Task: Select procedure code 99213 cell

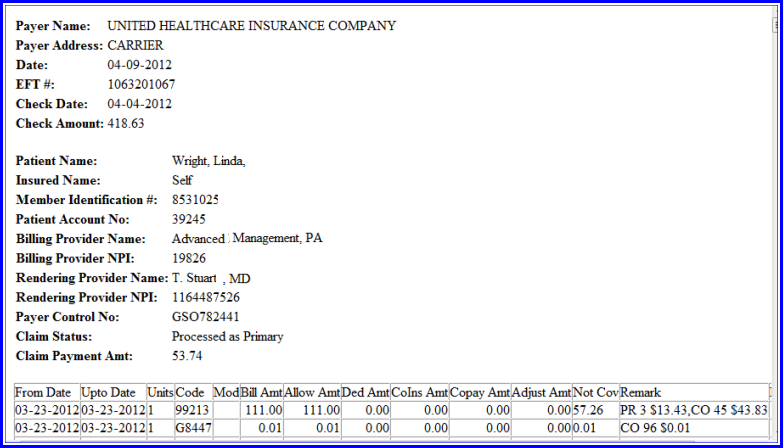Action: tap(193, 411)
